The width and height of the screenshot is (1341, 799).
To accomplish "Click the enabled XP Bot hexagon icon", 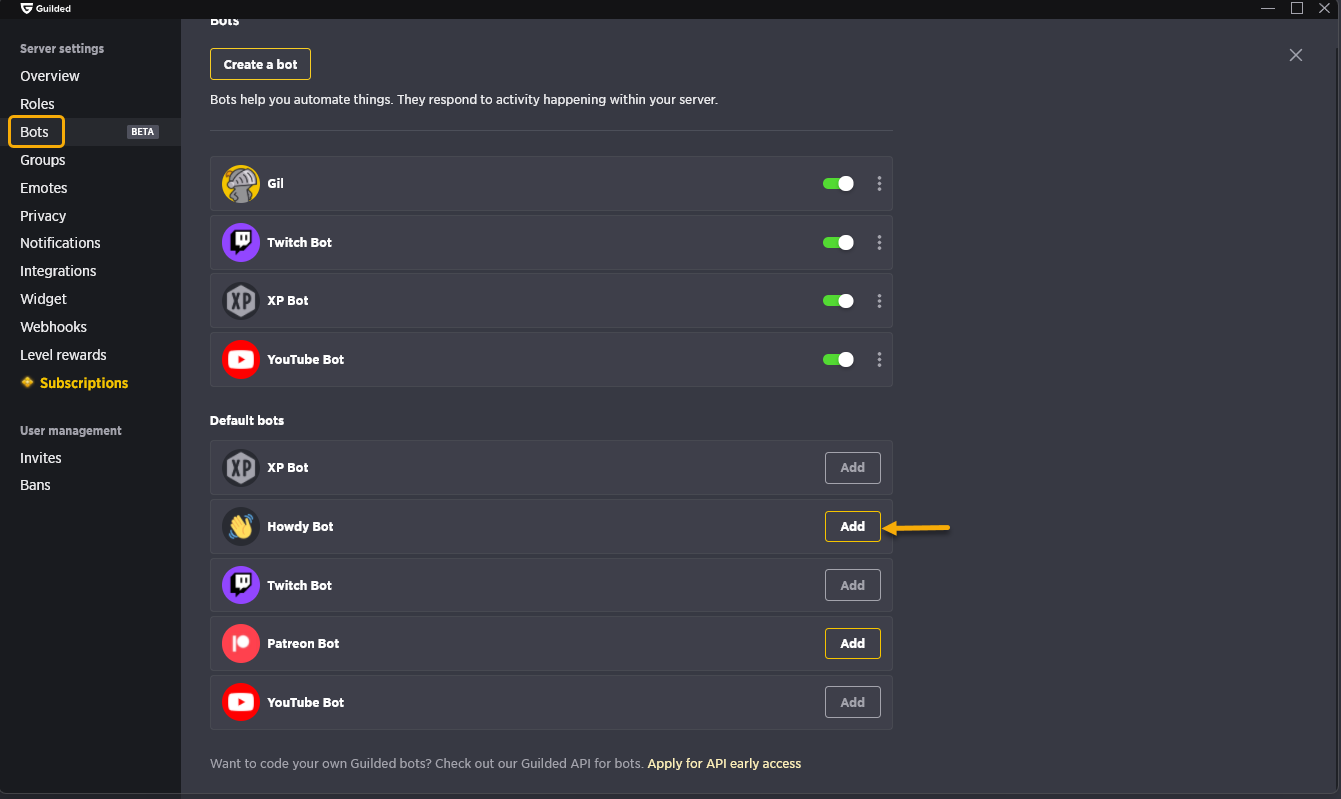I will pyautogui.click(x=241, y=301).
